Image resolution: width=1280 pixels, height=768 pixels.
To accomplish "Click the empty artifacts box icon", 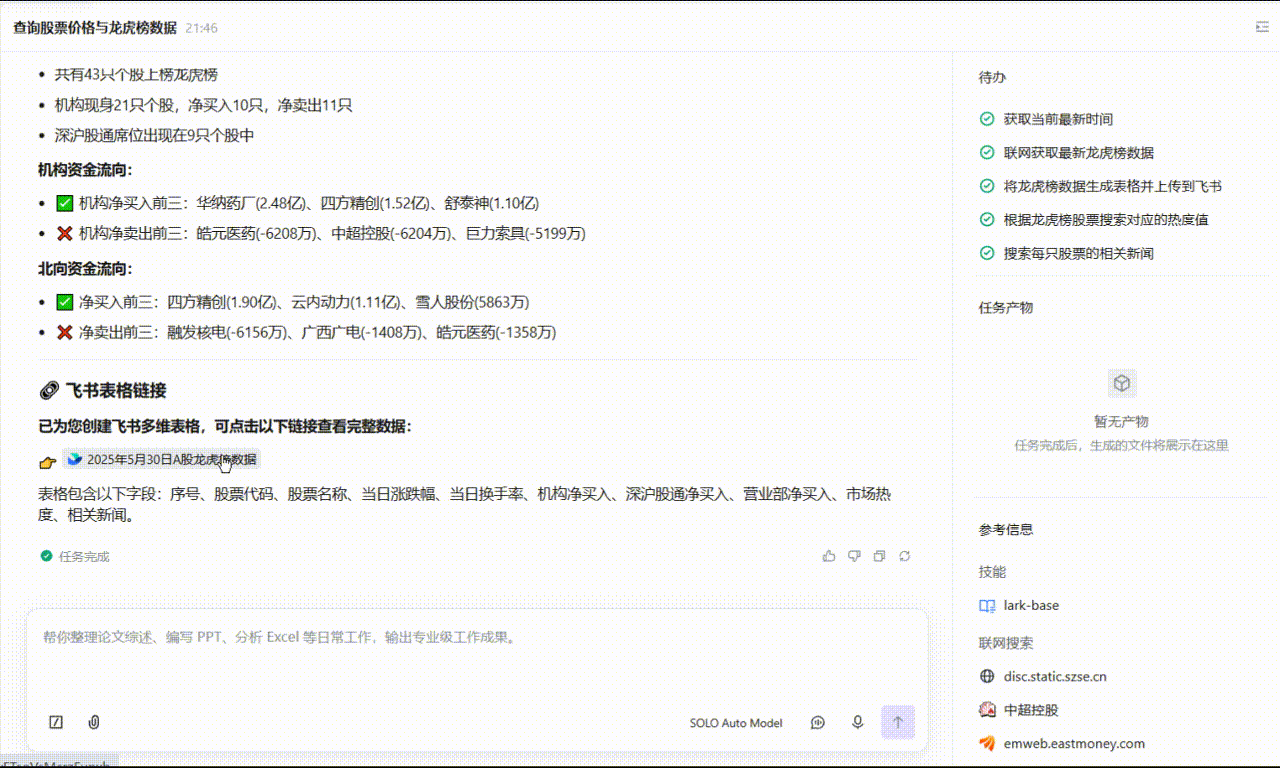I will [x=1122, y=383].
